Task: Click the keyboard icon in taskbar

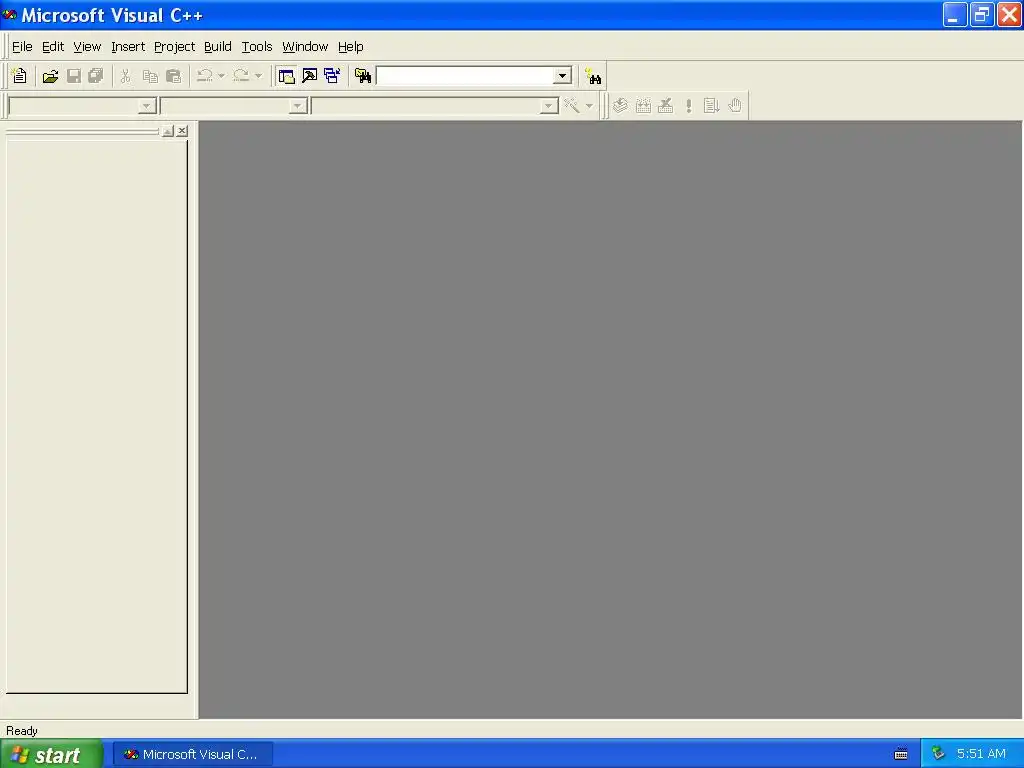Action: (901, 754)
